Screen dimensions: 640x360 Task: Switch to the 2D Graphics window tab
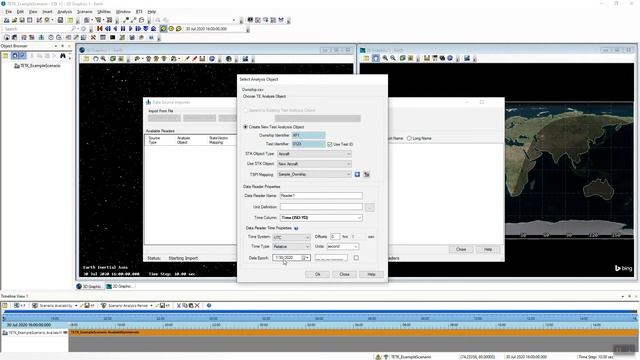point(119,287)
